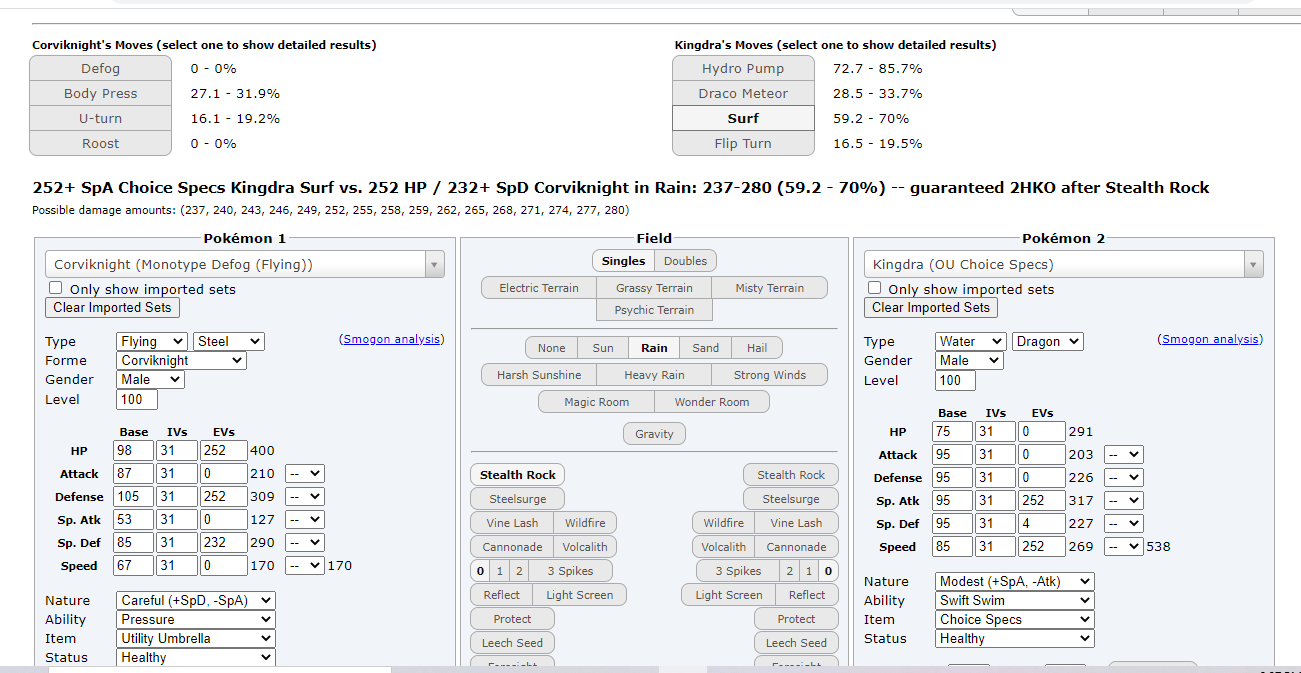Select Harsh Sunshine weather
1301x673 pixels.
(x=539, y=375)
